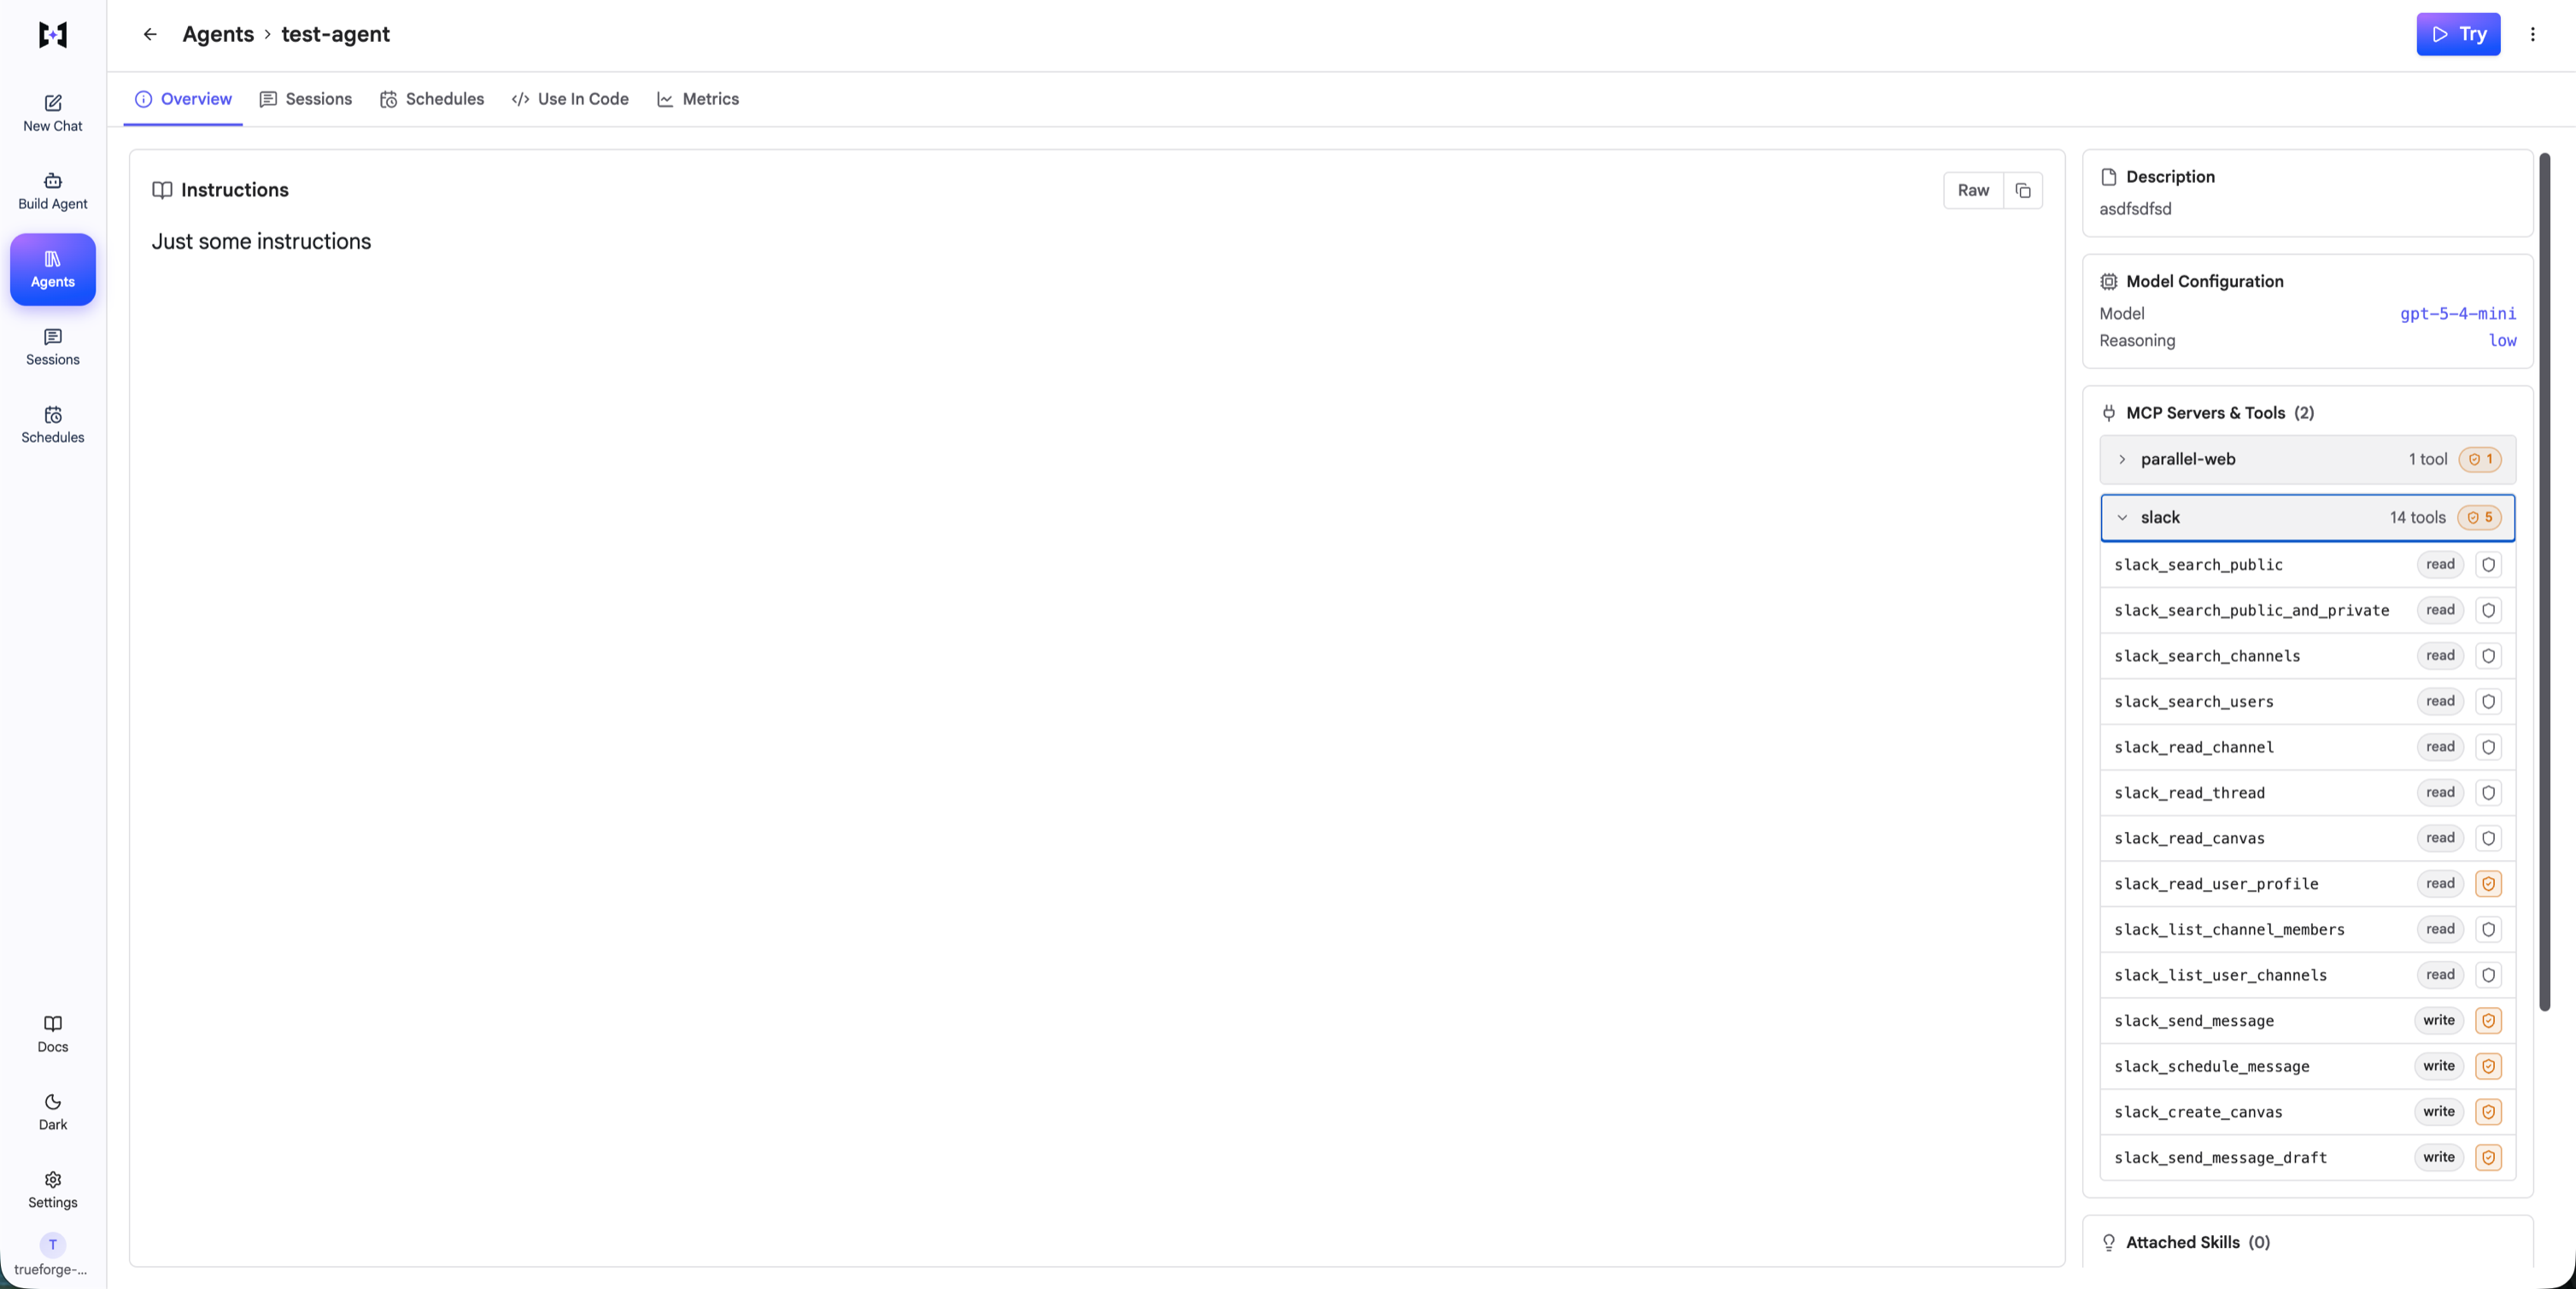The image size is (2576, 1289).
Task: Click the Agents breadcrumb link
Action: click(x=218, y=34)
